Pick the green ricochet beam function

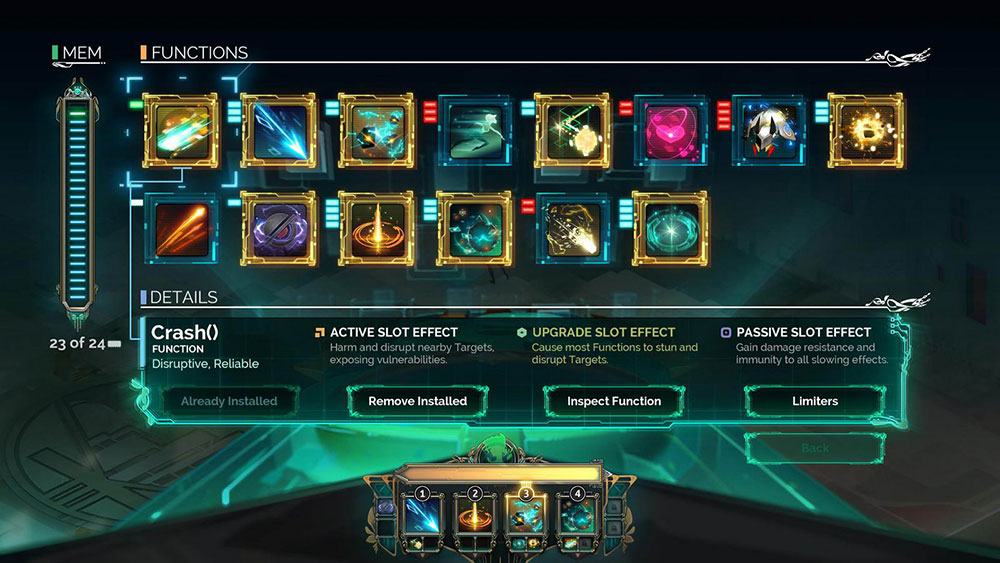point(572,131)
